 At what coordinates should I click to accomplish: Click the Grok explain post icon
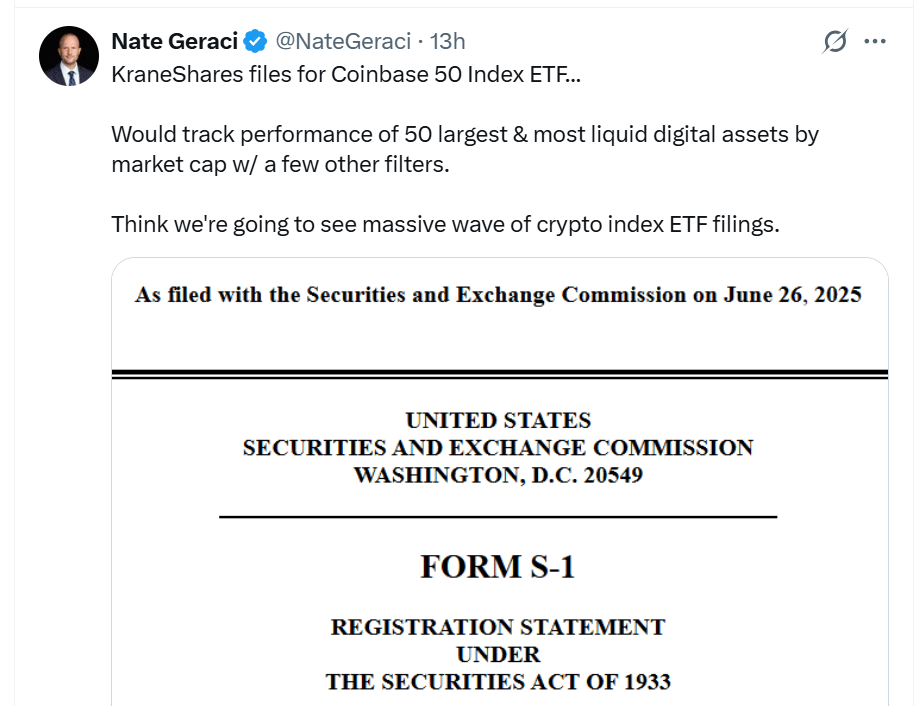click(835, 42)
